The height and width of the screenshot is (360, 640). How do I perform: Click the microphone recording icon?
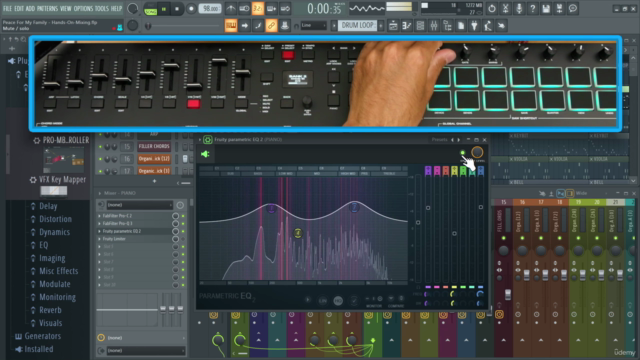(x=519, y=9)
